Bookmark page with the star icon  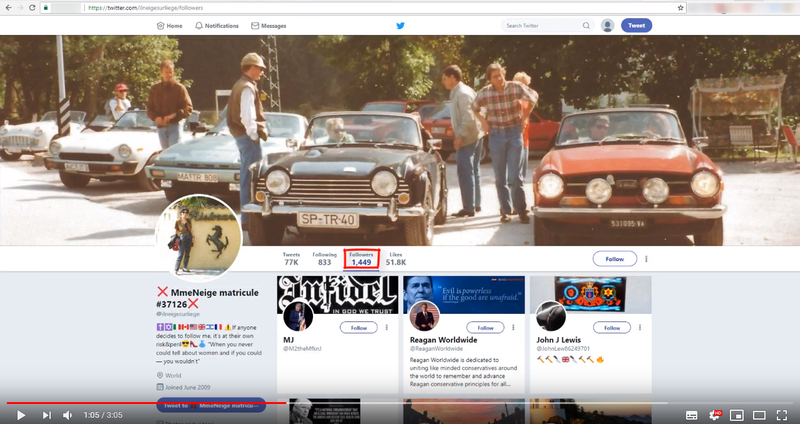(680, 8)
